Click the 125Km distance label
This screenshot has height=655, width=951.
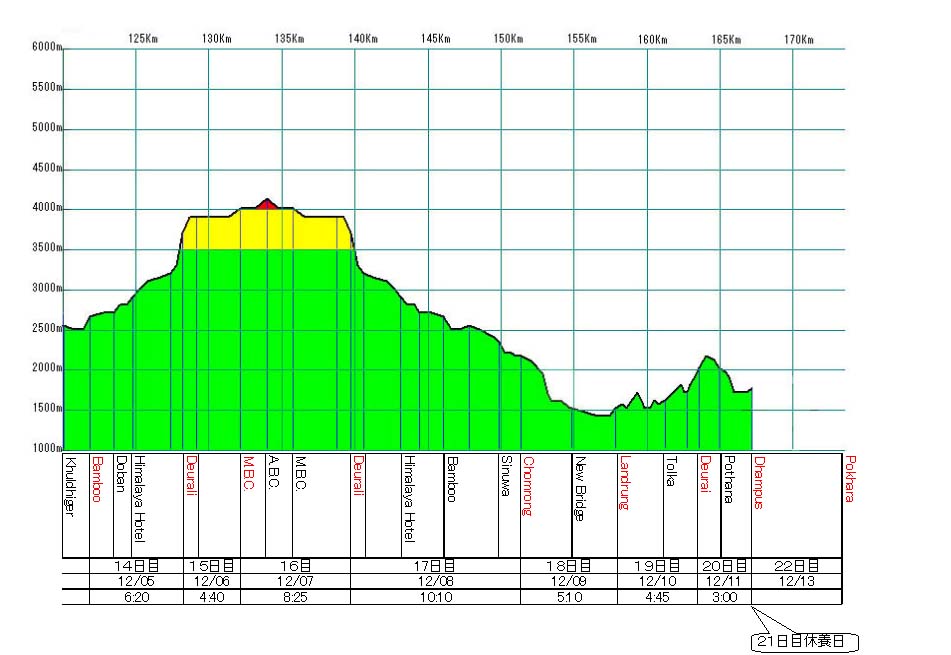(143, 39)
